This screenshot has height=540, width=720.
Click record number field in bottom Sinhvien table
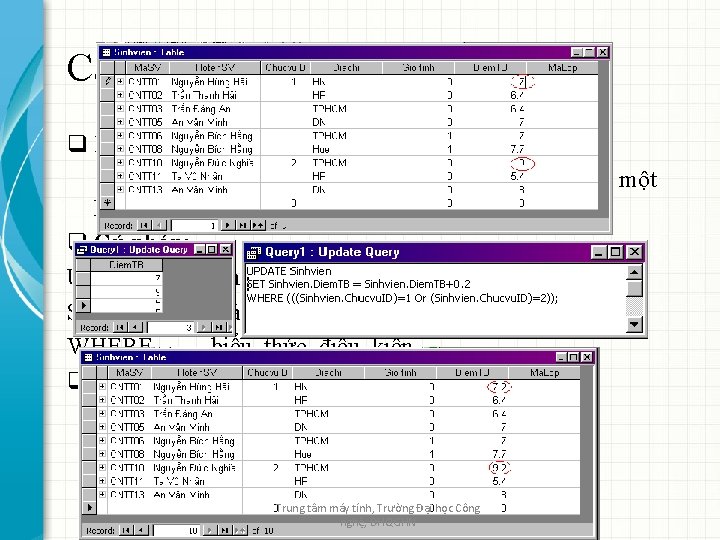point(176,530)
